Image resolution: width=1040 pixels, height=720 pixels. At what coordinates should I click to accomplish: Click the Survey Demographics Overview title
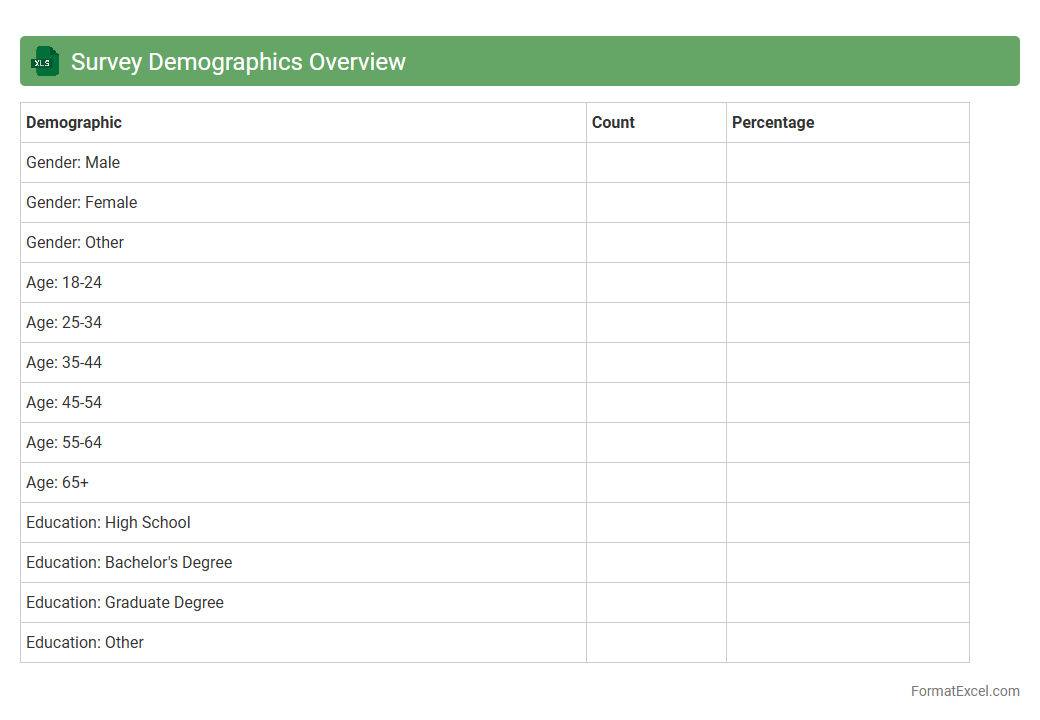pyautogui.click(x=238, y=61)
